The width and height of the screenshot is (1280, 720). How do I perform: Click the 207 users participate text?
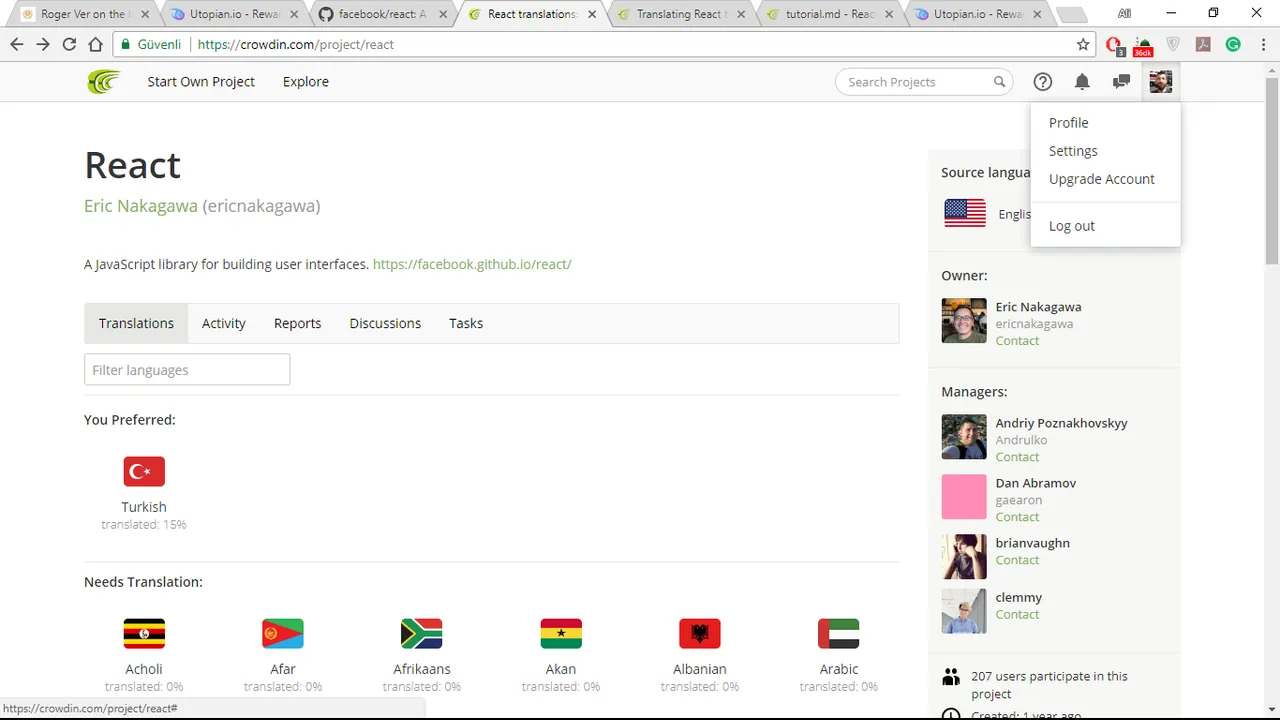pyautogui.click(x=1049, y=685)
